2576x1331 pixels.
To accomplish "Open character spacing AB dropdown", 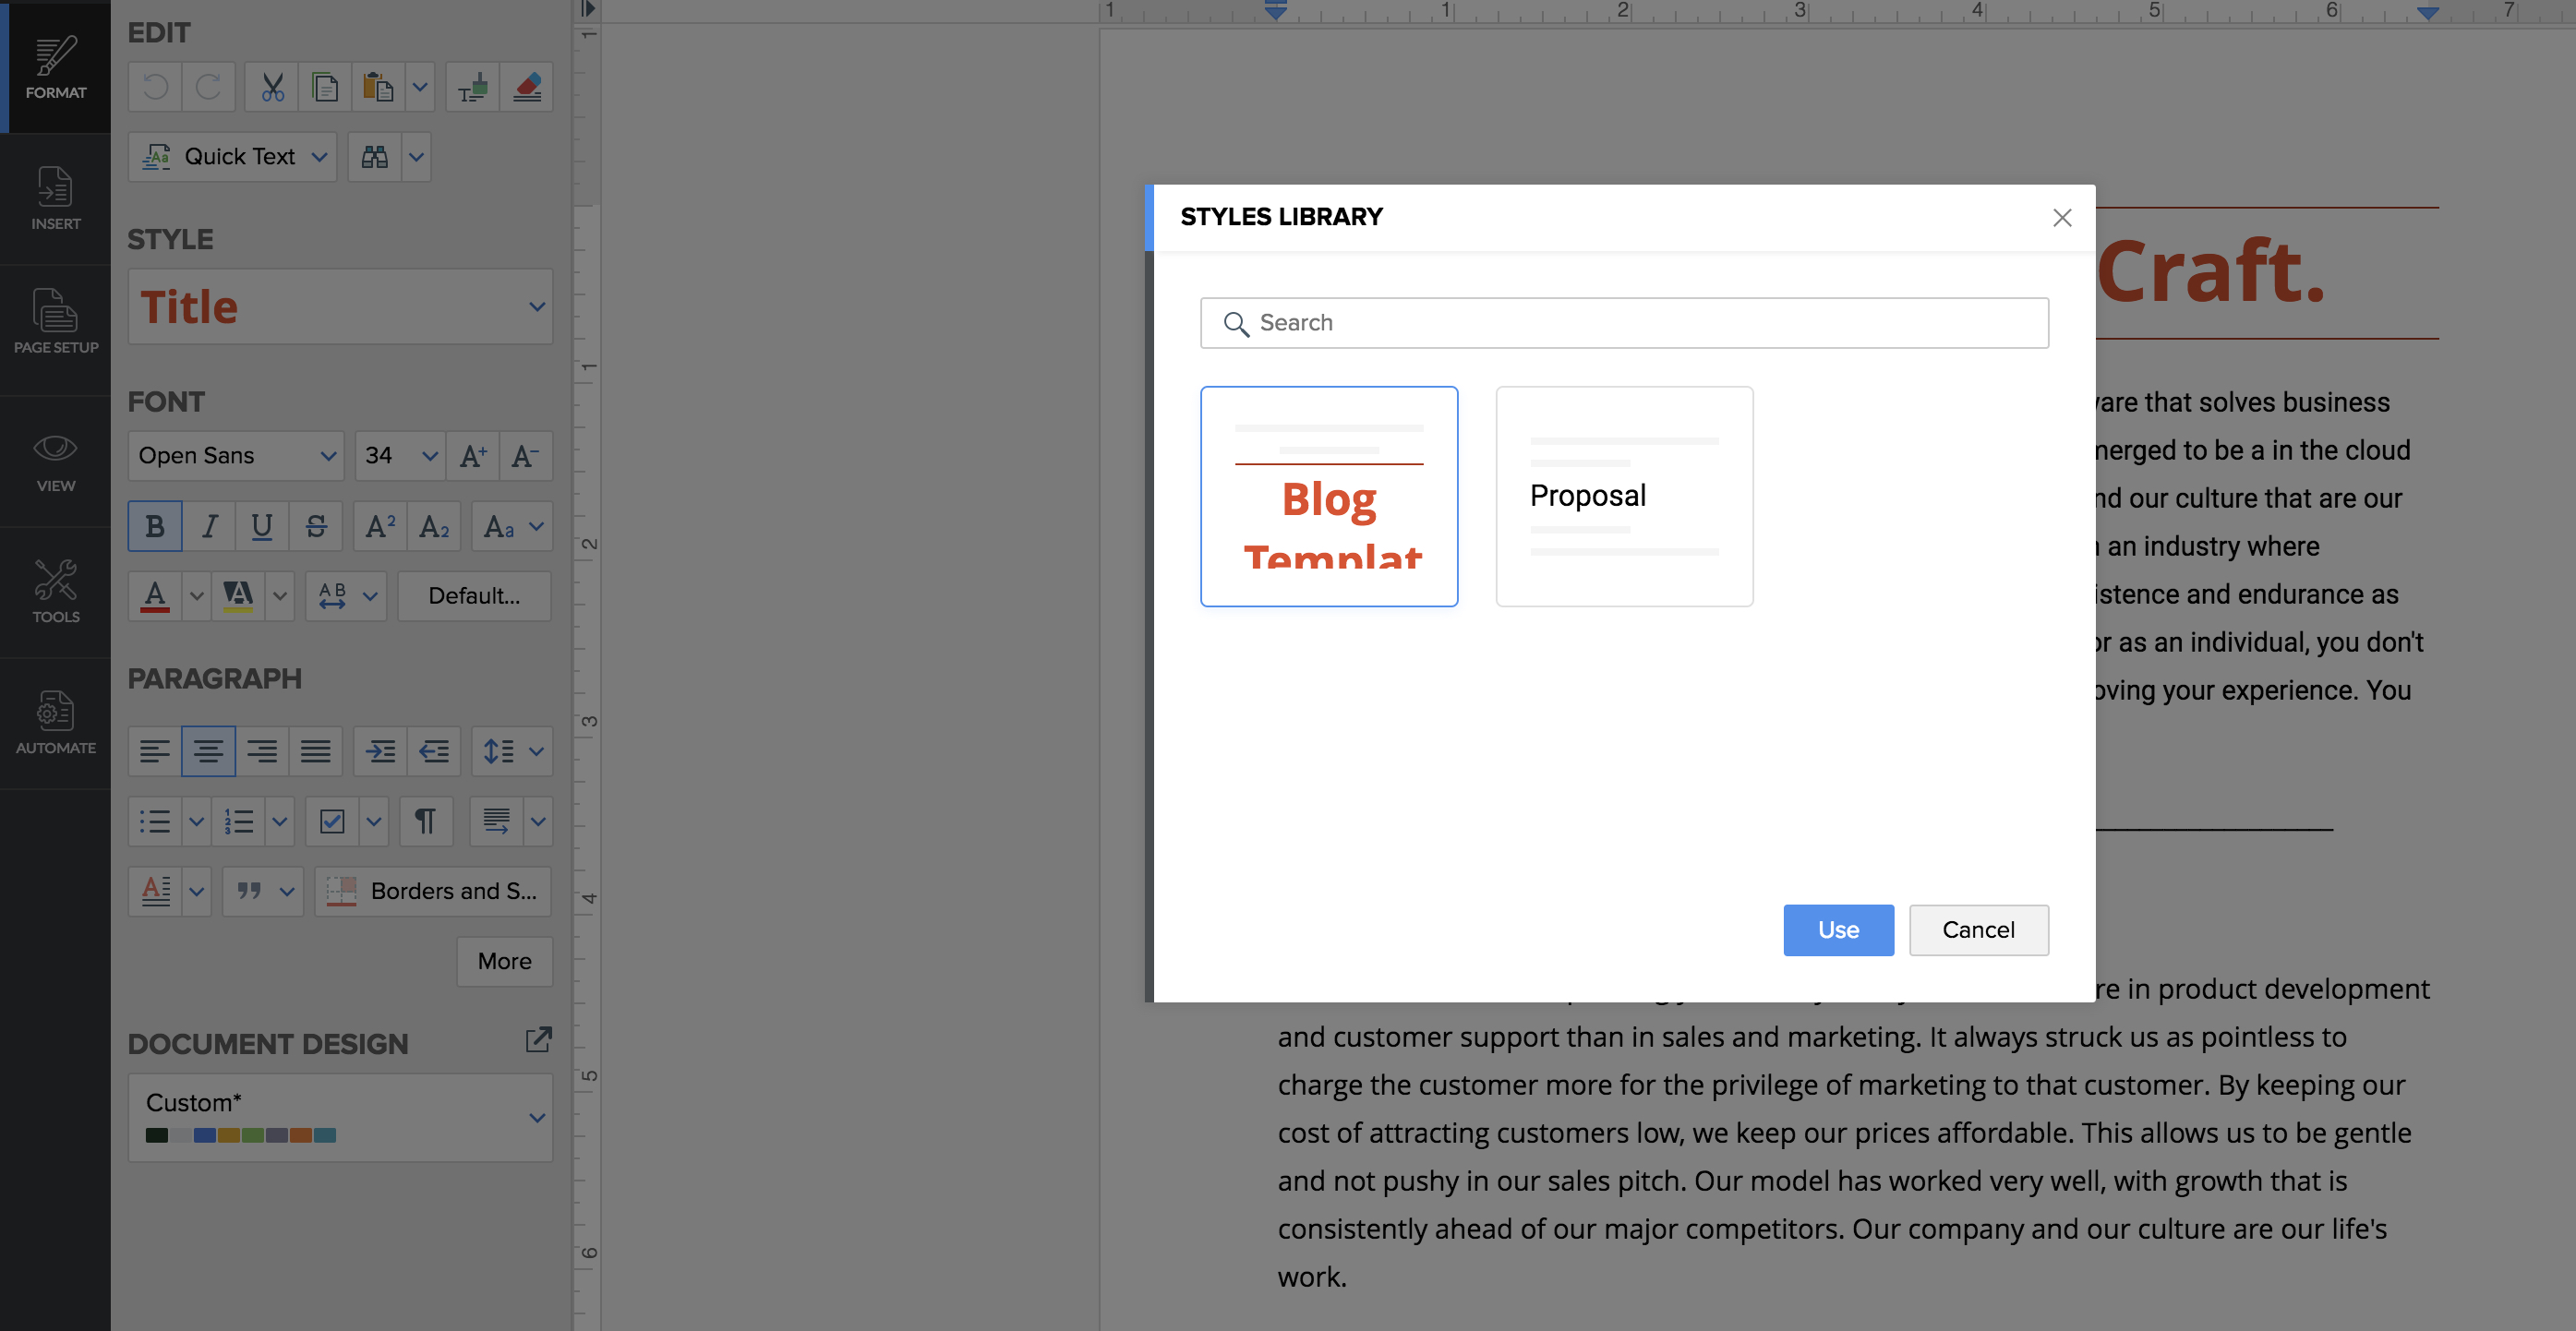I will (x=346, y=596).
